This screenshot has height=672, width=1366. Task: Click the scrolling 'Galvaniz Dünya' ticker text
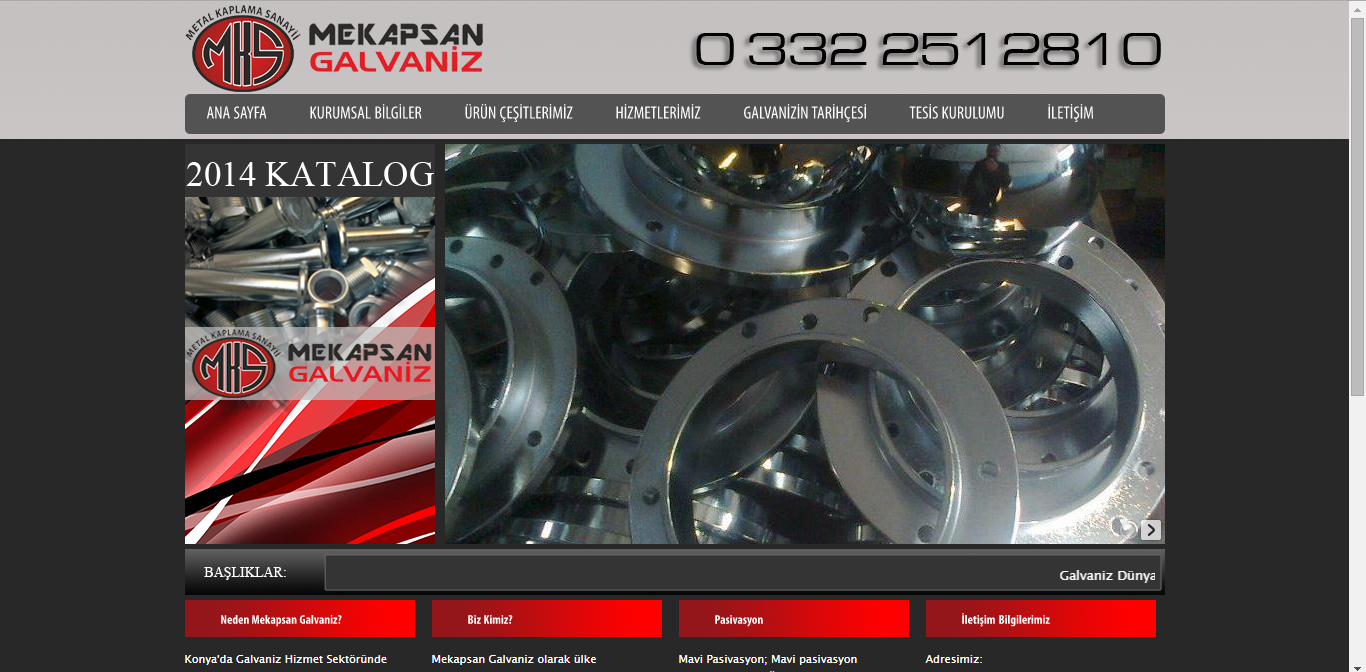1107,575
